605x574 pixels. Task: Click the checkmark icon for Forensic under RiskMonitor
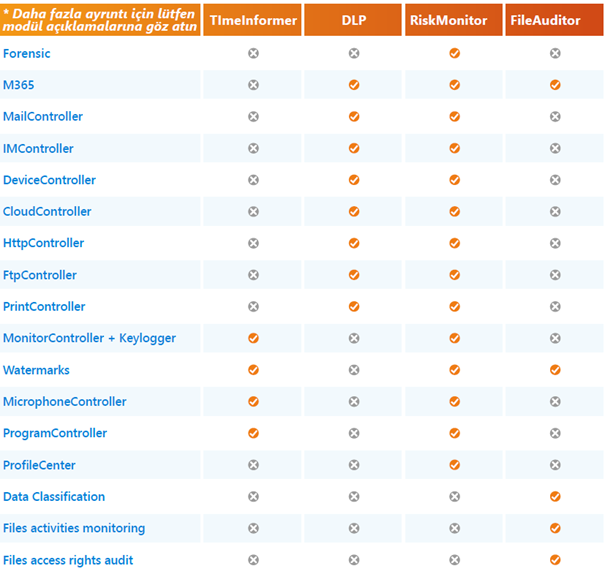pyautogui.click(x=454, y=53)
